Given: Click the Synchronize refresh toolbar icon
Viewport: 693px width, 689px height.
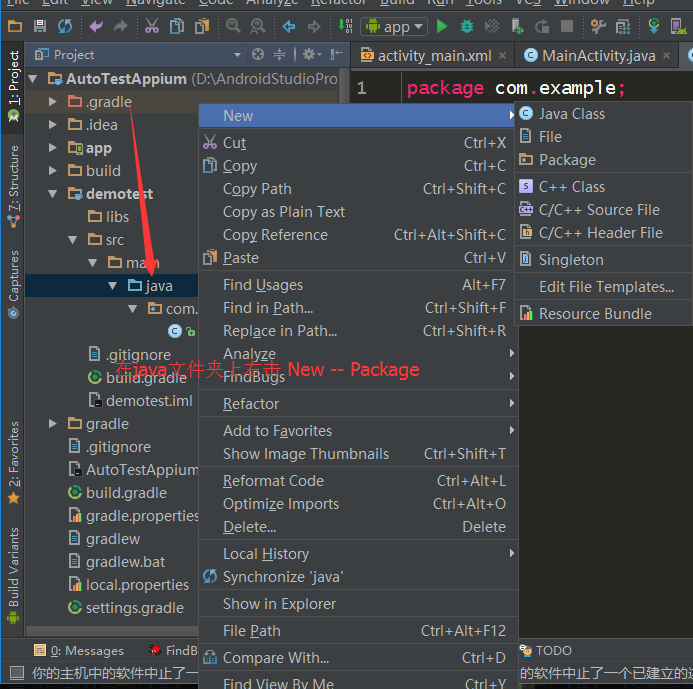Looking at the screenshot, I should 65,27.
